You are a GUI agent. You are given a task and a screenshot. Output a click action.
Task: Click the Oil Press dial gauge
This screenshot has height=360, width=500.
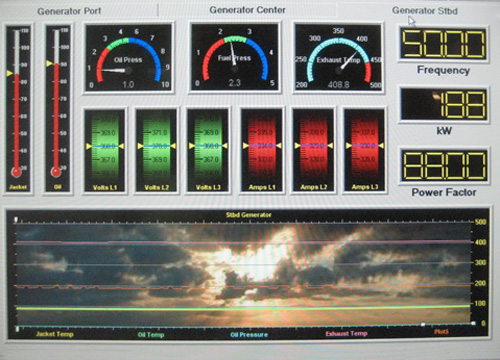[x=129, y=58]
